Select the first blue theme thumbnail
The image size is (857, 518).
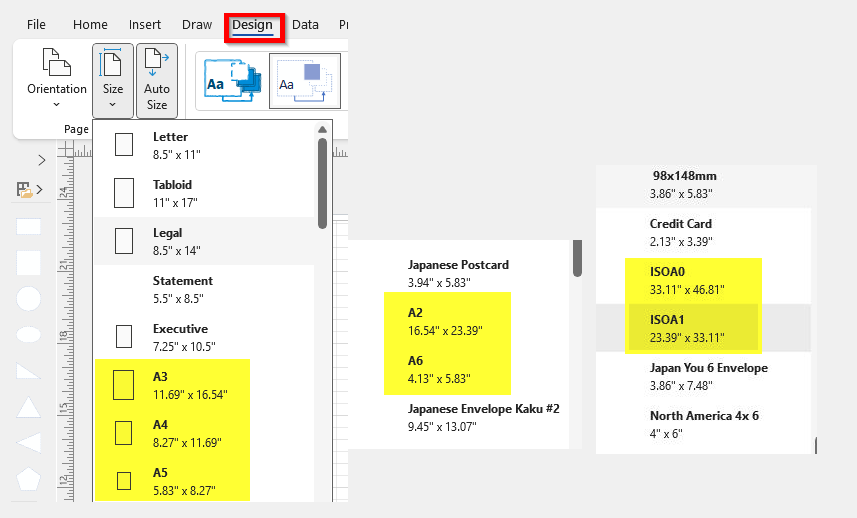[x=232, y=81]
